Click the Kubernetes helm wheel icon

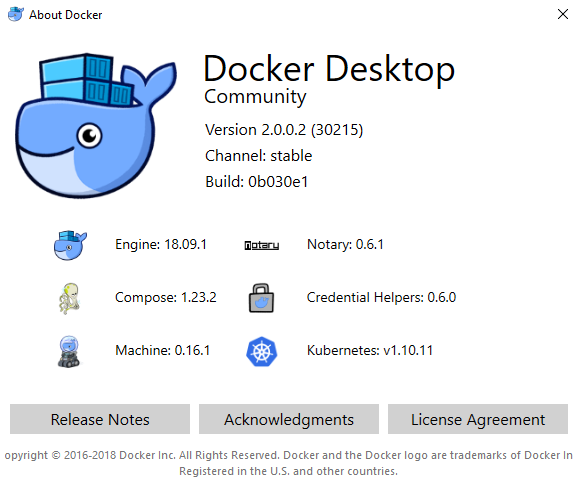(261, 351)
